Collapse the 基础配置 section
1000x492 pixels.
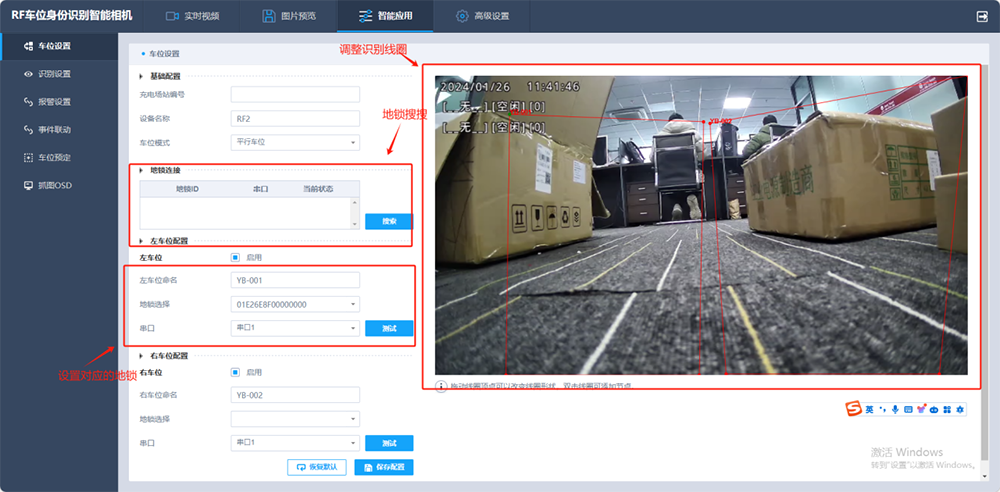141,77
